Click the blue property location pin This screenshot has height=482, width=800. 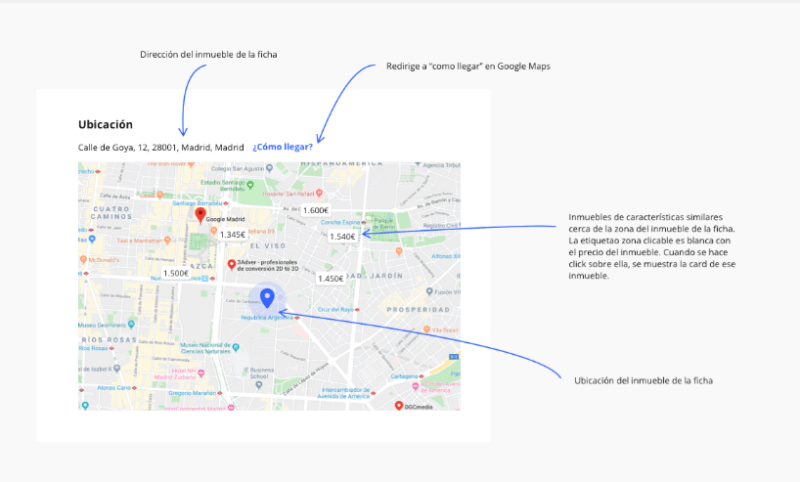267,297
